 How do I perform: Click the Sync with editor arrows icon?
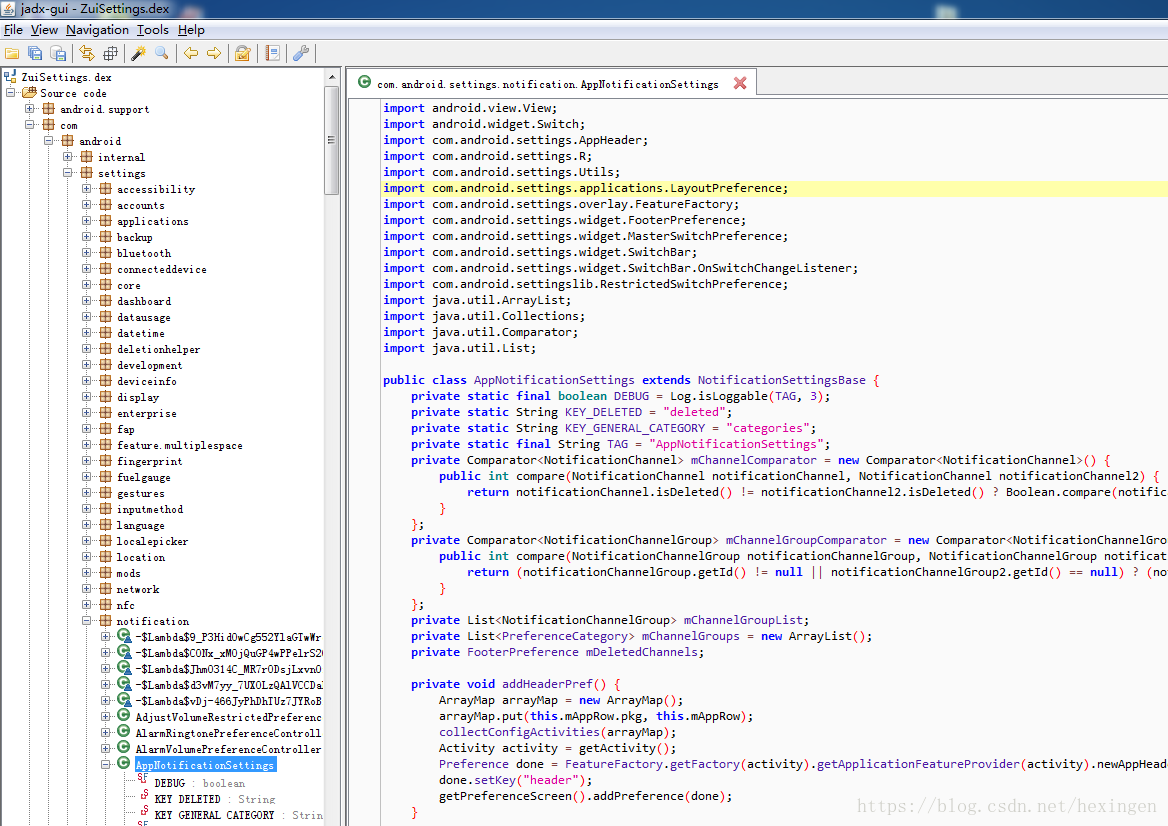tap(87, 53)
